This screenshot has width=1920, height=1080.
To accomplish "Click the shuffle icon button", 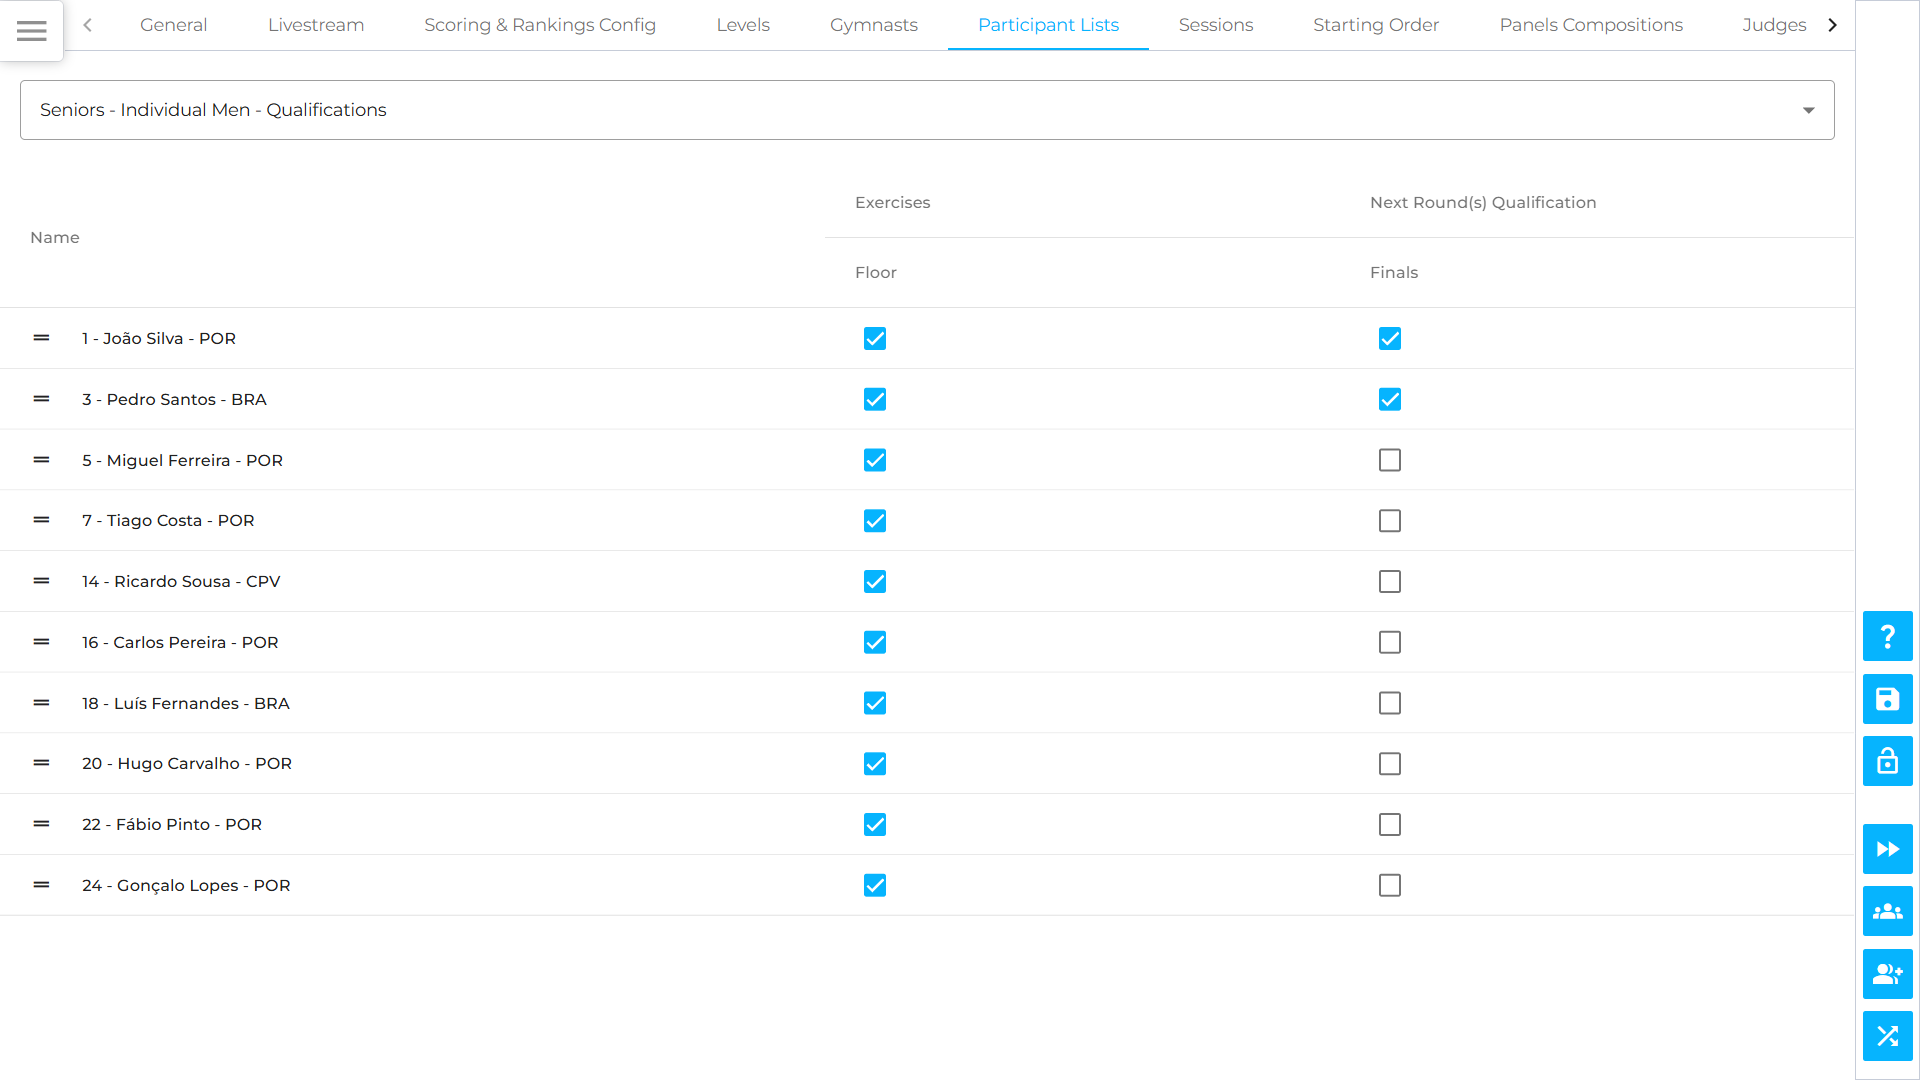I will 1887,1036.
